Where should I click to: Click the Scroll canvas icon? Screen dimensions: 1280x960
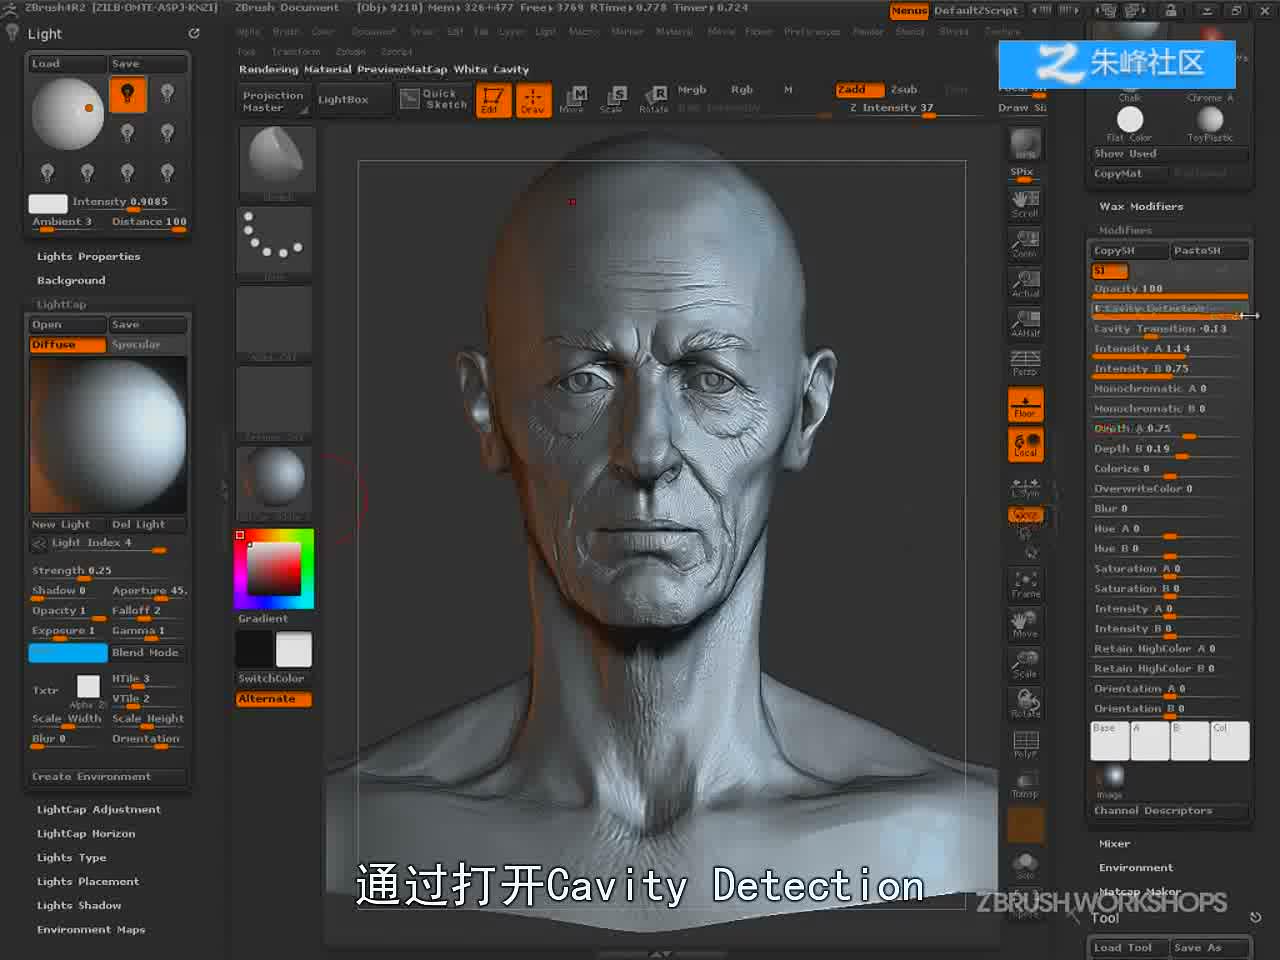pyautogui.click(x=1025, y=203)
